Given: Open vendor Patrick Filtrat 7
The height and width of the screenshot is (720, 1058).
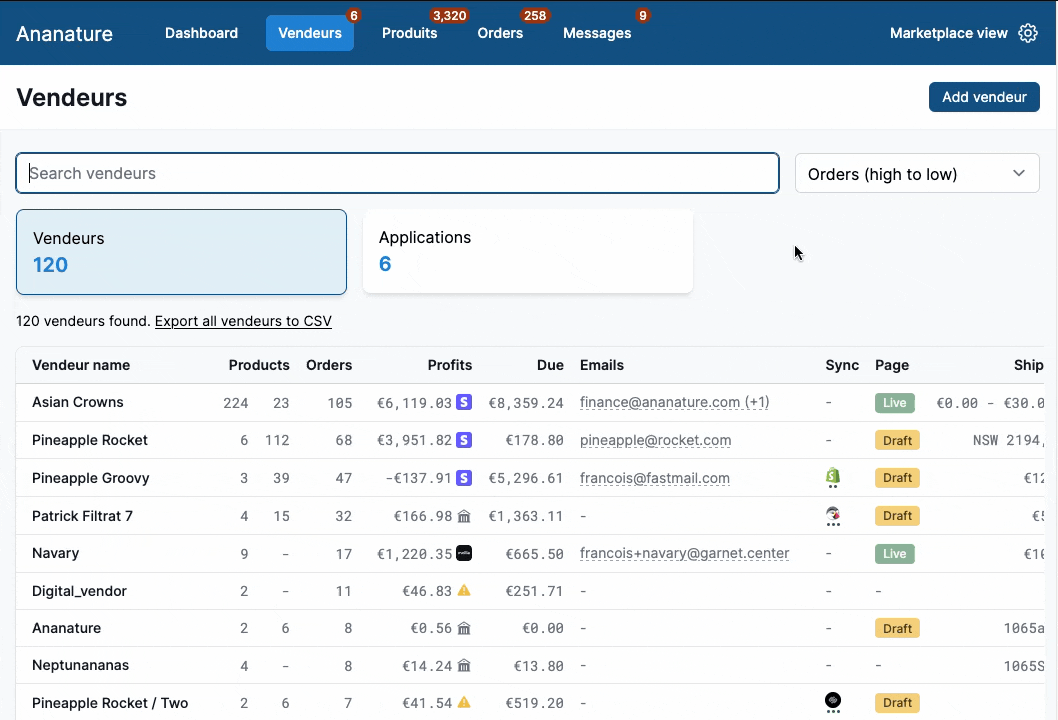Looking at the screenshot, I should point(82,516).
